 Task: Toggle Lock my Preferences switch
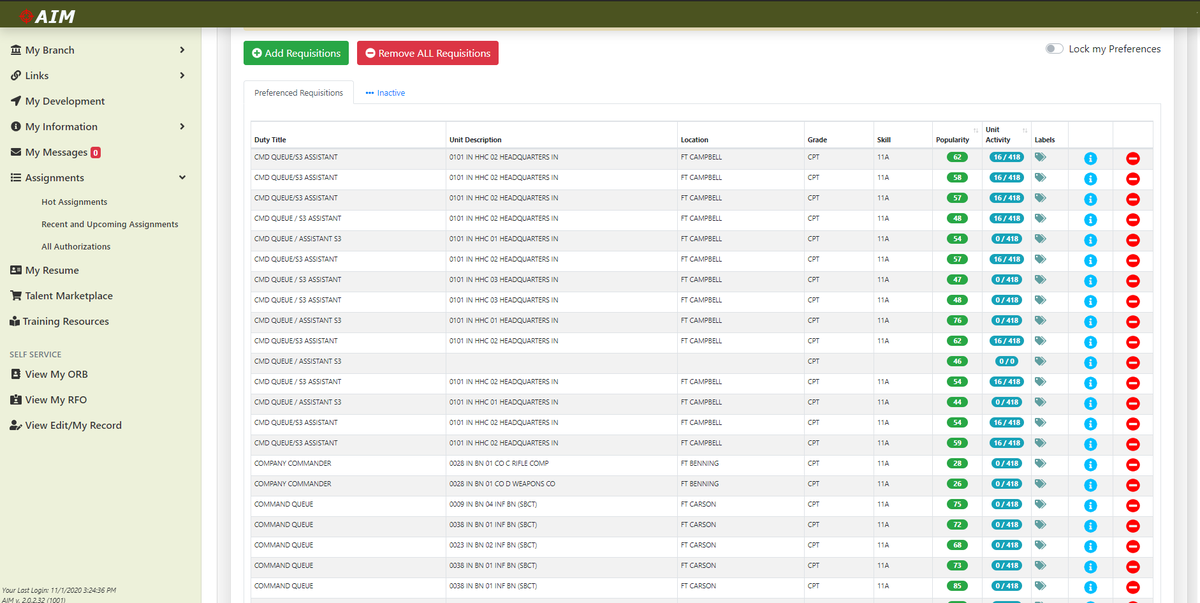[x=1054, y=49]
